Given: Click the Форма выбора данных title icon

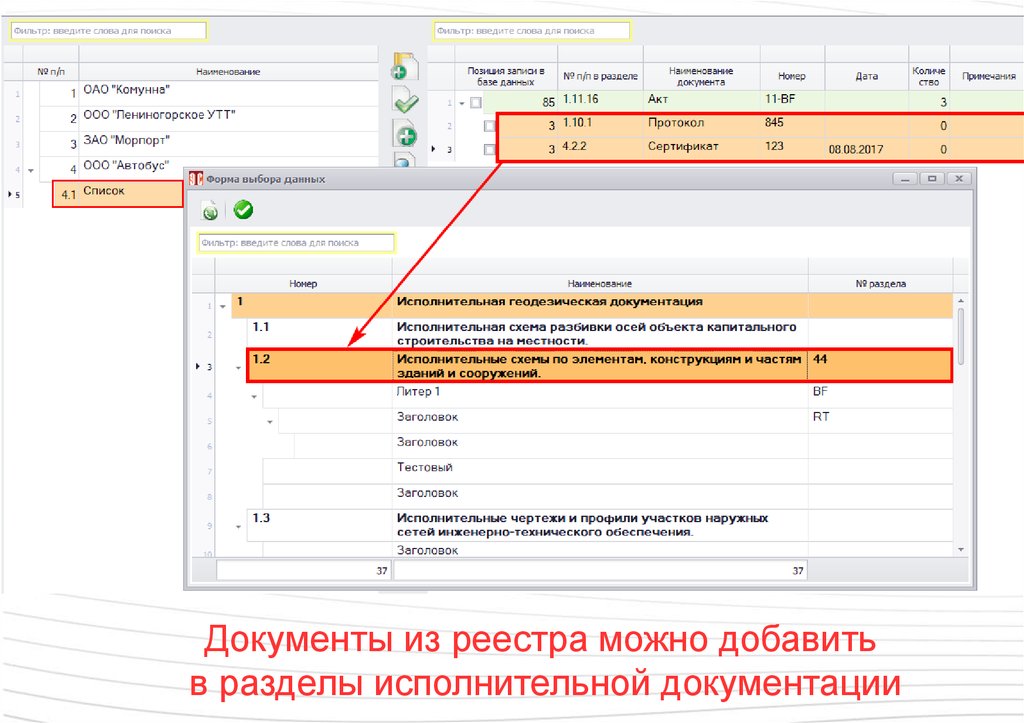Looking at the screenshot, I should coord(197,179).
